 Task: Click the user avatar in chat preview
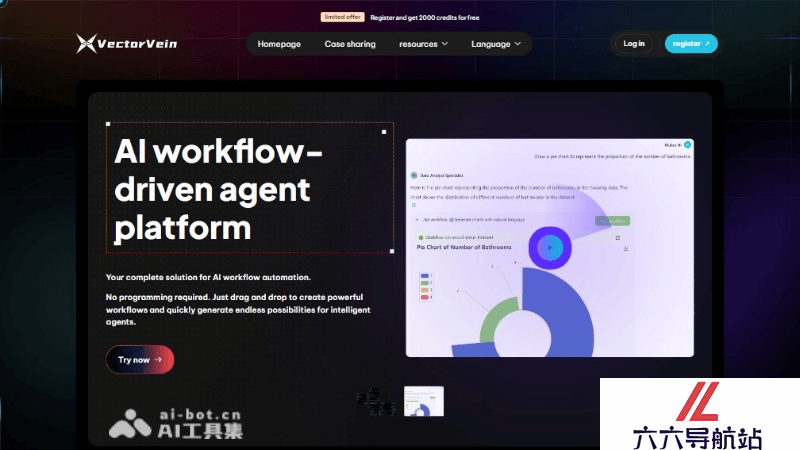687,145
